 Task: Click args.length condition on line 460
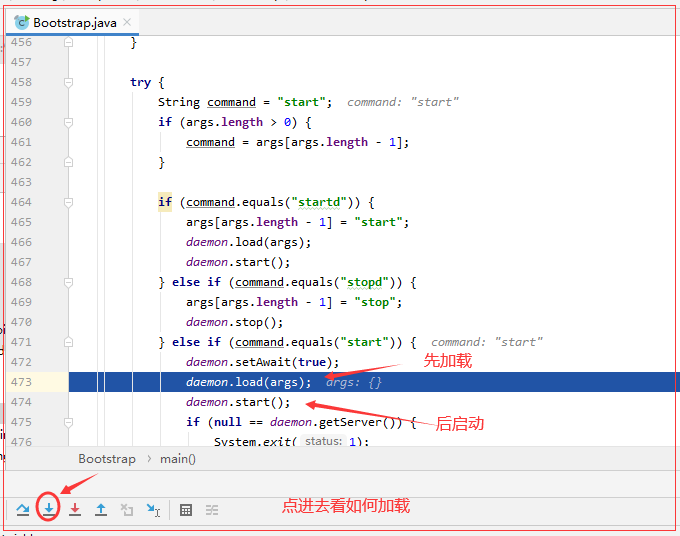pyautogui.click(x=238, y=122)
